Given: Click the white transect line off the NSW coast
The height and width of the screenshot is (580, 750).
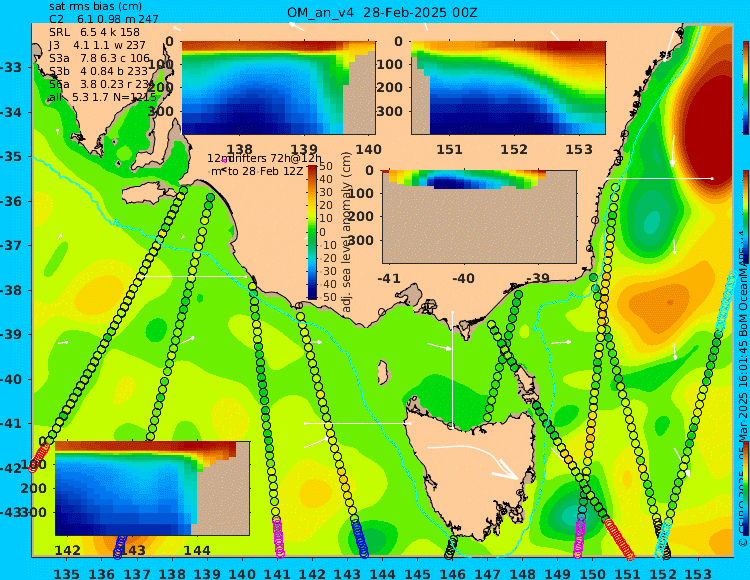Looking at the screenshot, I should (x=659, y=178).
